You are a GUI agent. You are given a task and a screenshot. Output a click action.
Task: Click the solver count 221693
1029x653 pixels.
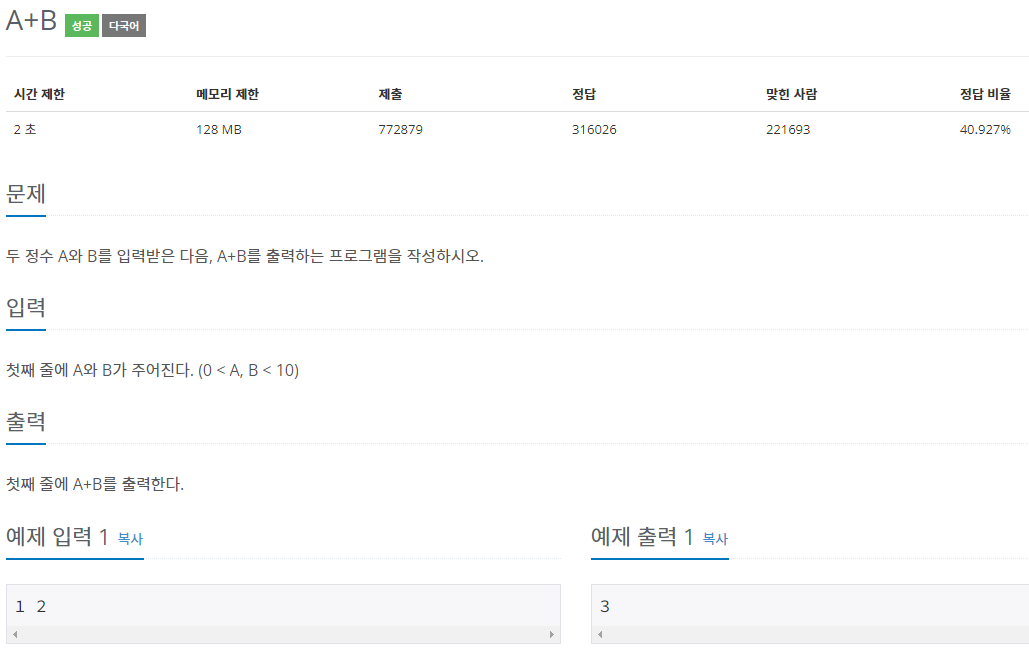788,129
